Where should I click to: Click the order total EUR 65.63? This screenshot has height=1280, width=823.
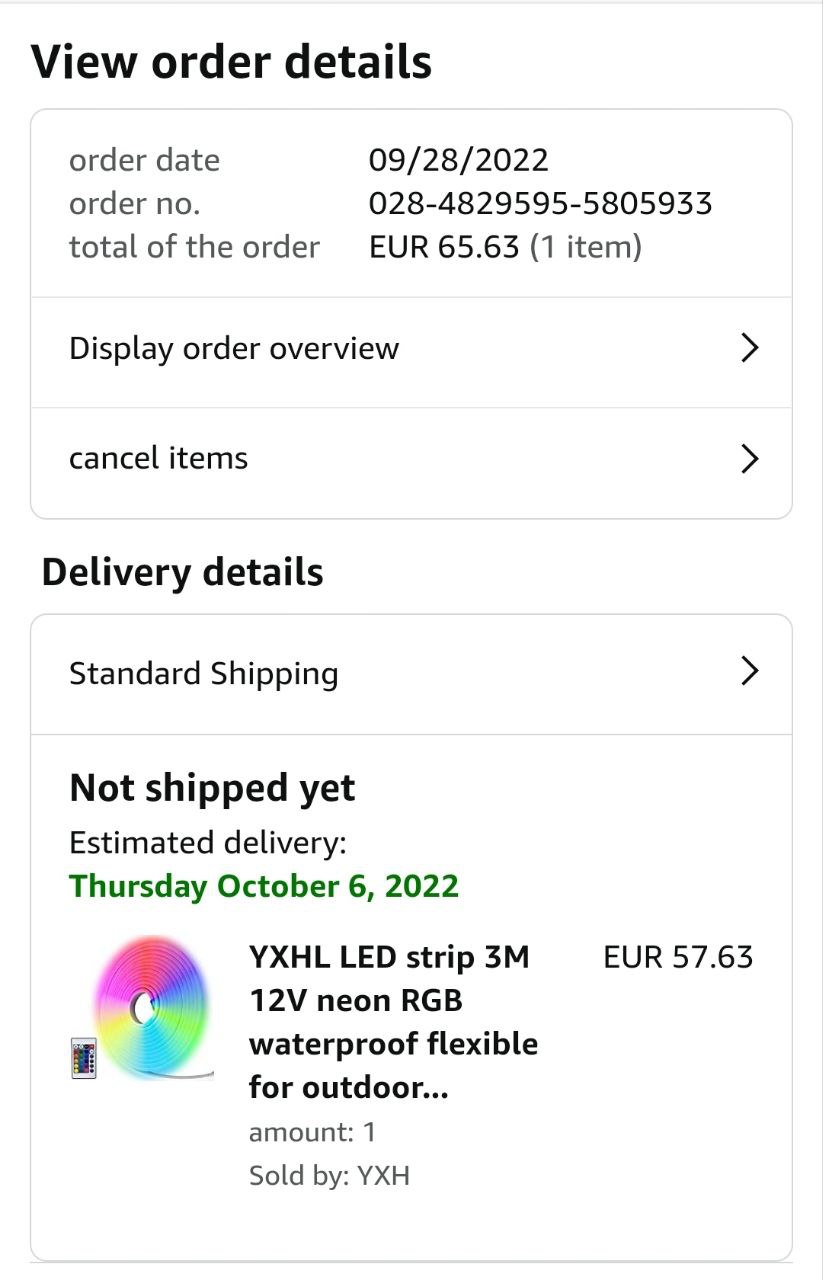[444, 247]
